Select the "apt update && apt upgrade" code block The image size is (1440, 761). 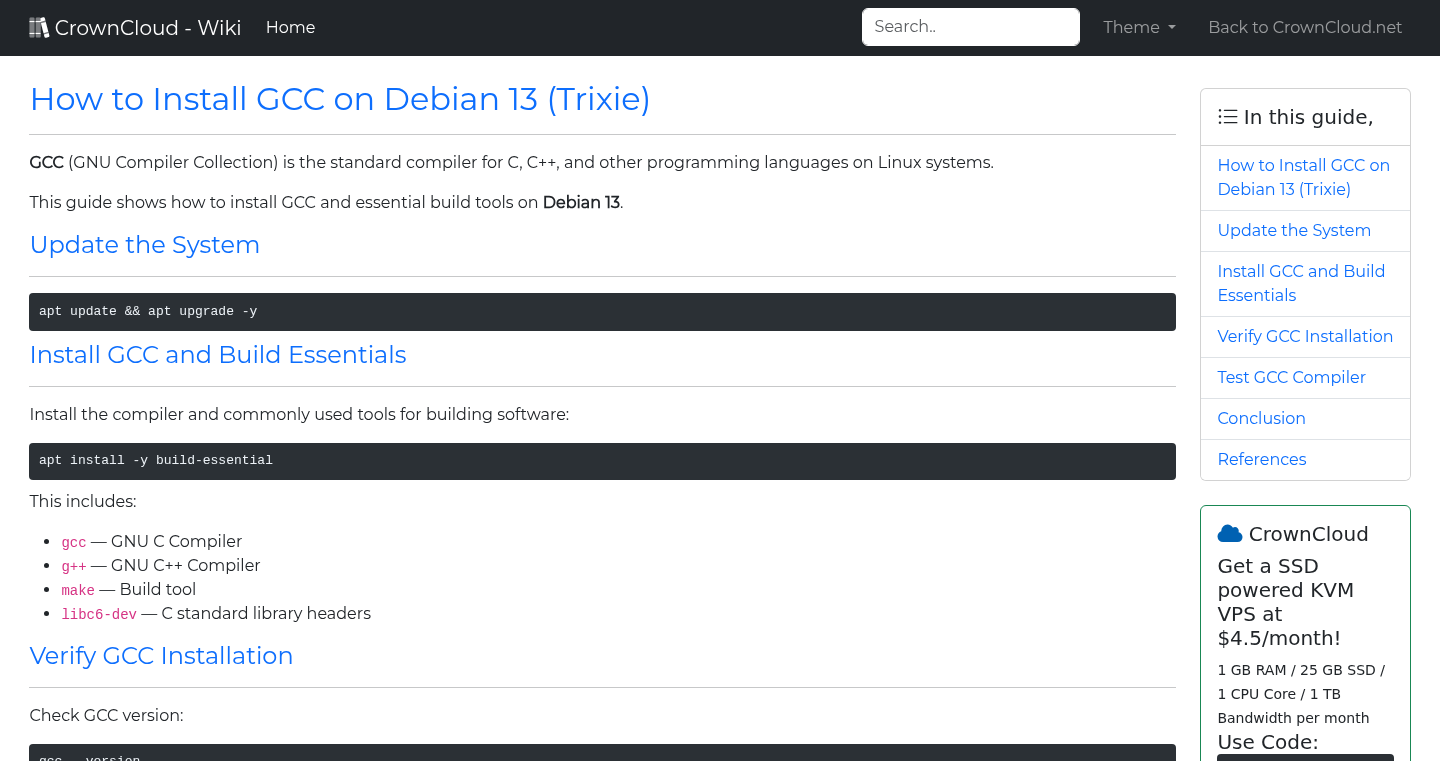click(x=602, y=311)
